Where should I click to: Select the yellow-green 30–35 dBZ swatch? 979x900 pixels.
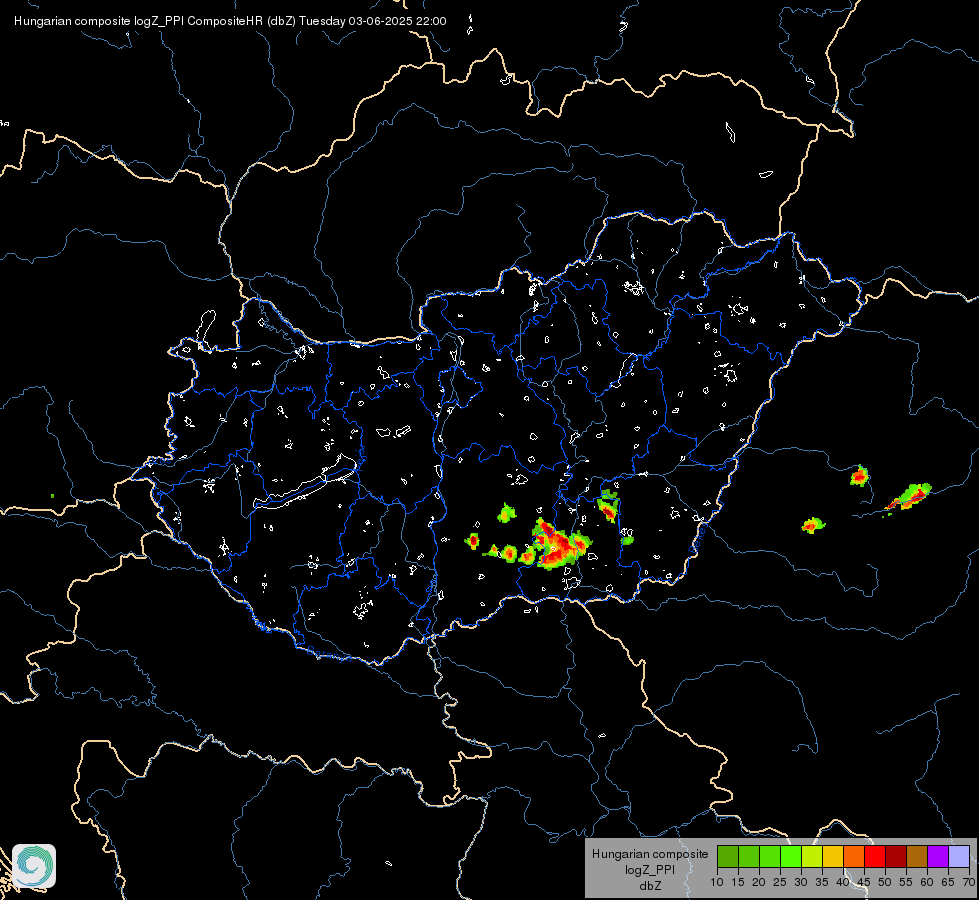click(x=812, y=856)
